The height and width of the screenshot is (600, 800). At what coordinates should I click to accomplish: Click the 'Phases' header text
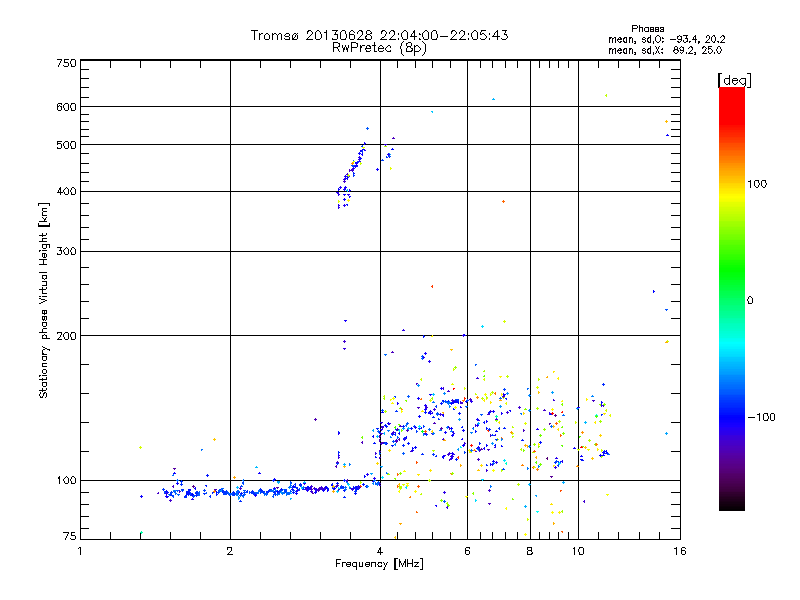(x=647, y=29)
